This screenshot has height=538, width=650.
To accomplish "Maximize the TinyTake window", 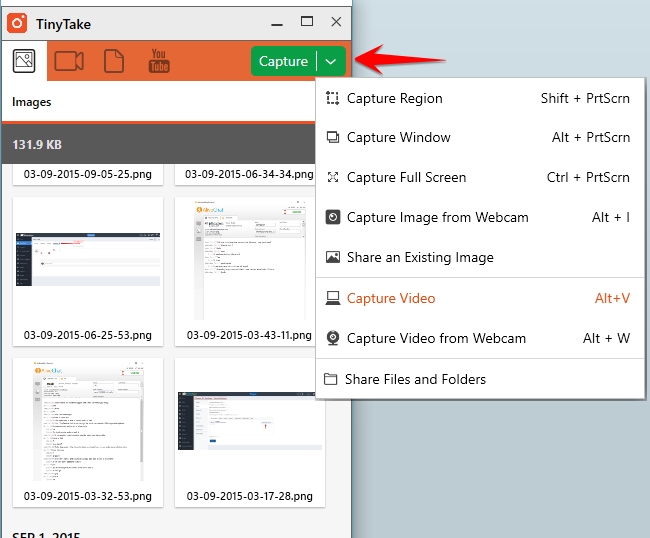I will pos(307,22).
